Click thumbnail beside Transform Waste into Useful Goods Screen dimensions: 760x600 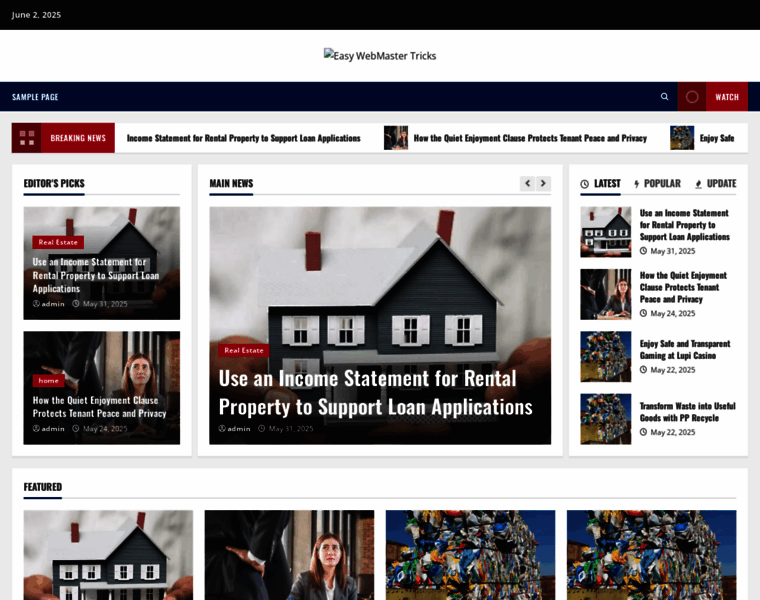tap(606, 419)
